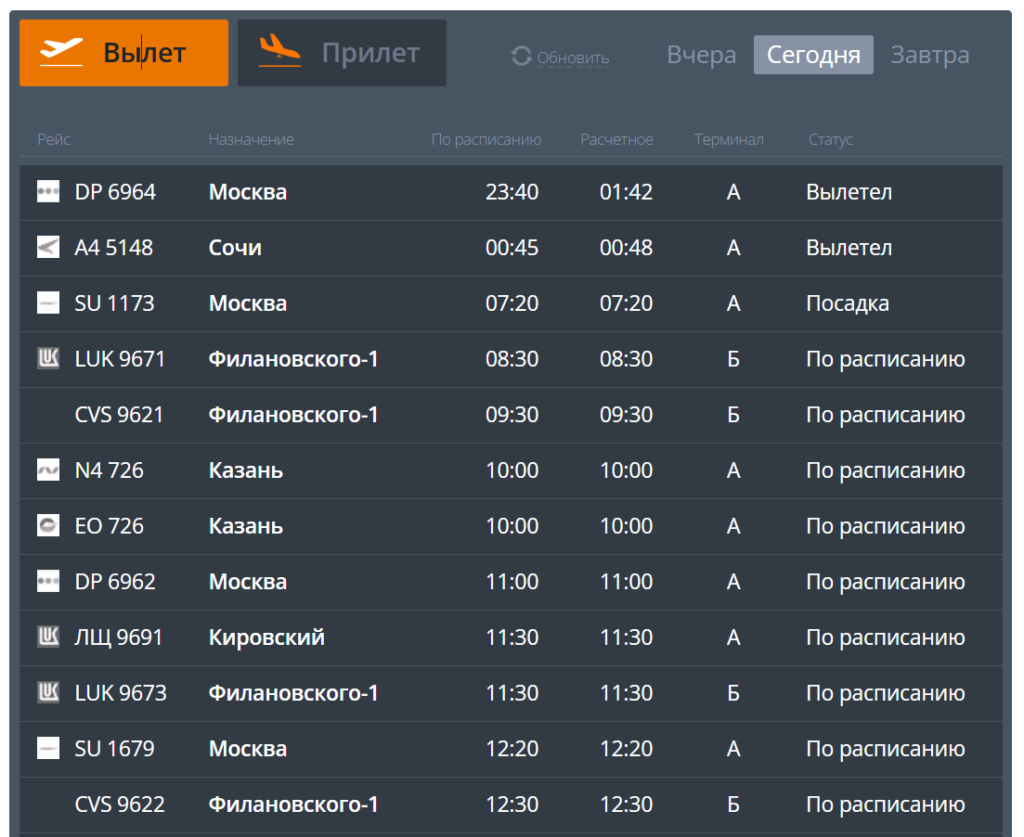Viewport: 1024px width, 837px height.
Task: Click estimated time 00:48
Action: pyautogui.click(x=626, y=247)
